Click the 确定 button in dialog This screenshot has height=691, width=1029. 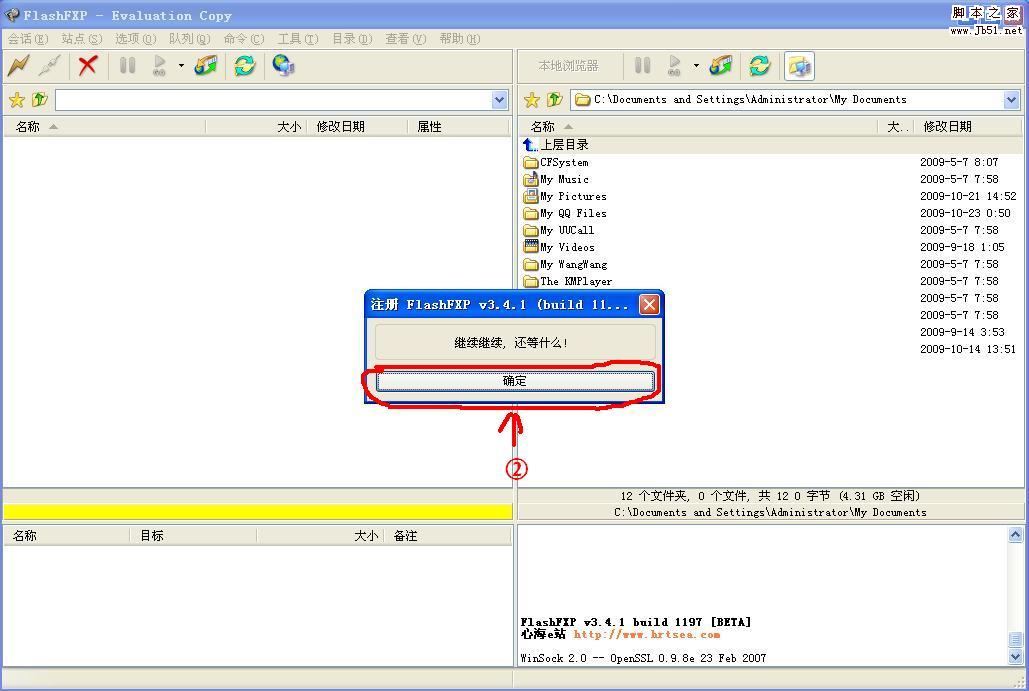click(515, 381)
